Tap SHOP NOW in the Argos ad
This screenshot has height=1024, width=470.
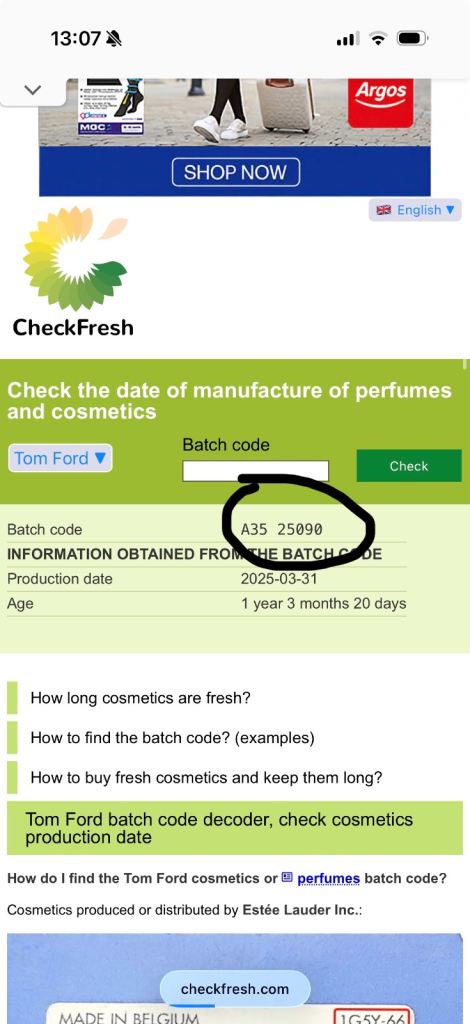coord(235,172)
